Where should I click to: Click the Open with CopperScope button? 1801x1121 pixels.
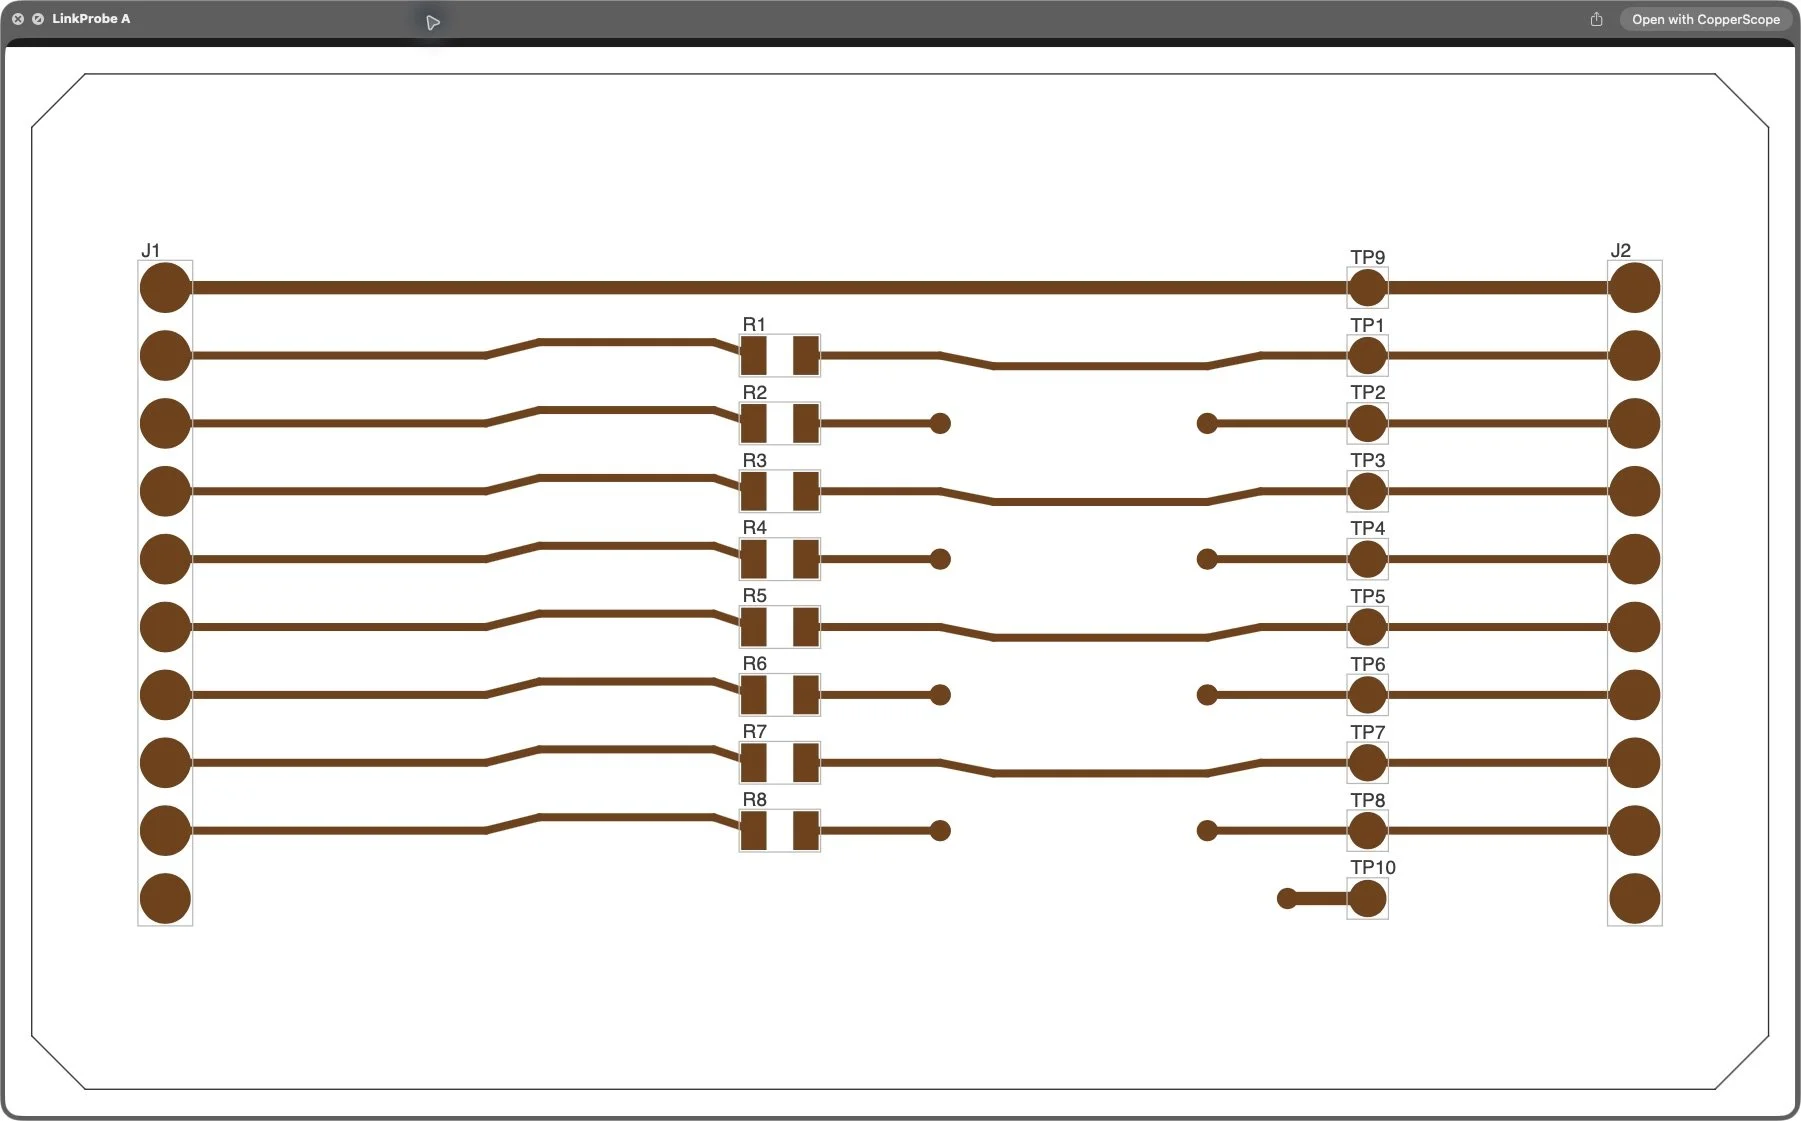pyautogui.click(x=1705, y=19)
